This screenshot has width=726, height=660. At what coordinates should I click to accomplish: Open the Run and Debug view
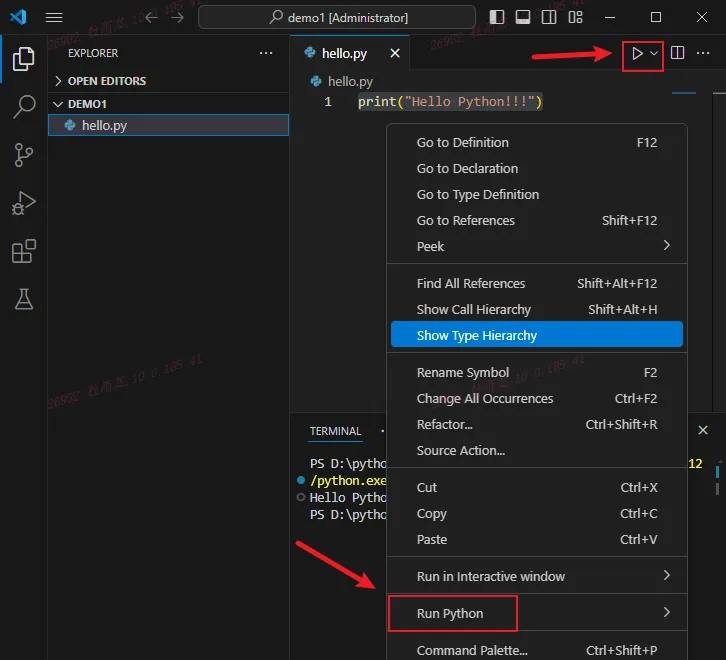click(23, 203)
